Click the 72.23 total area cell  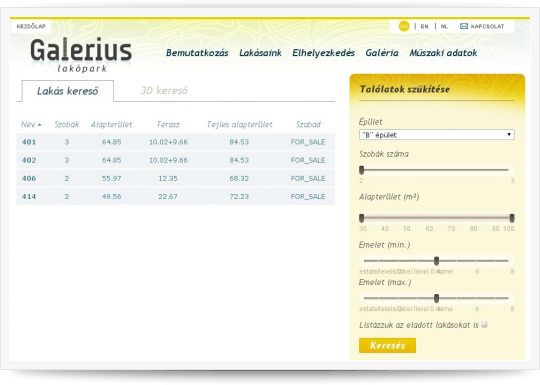[239, 197]
